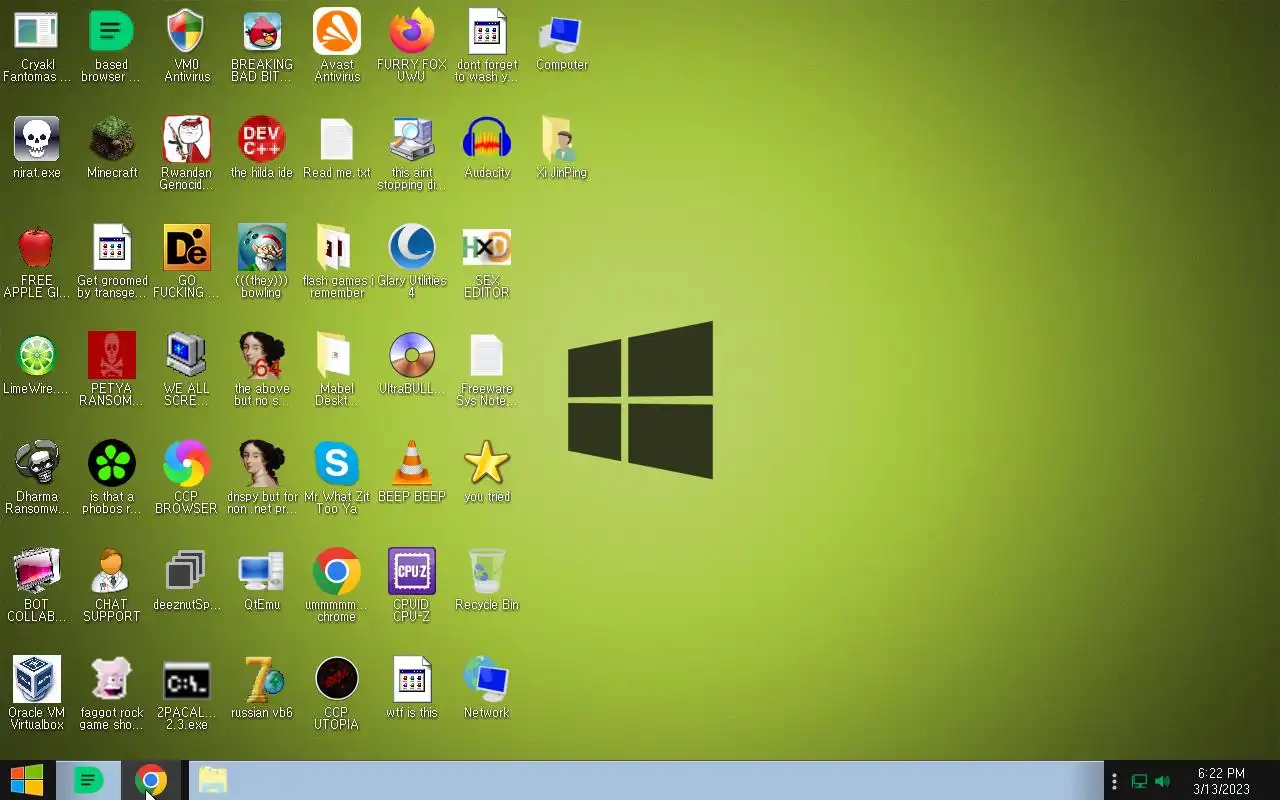1280x800 pixels.
Task: Select the based browser desktop shortcut
Action: tap(111, 33)
